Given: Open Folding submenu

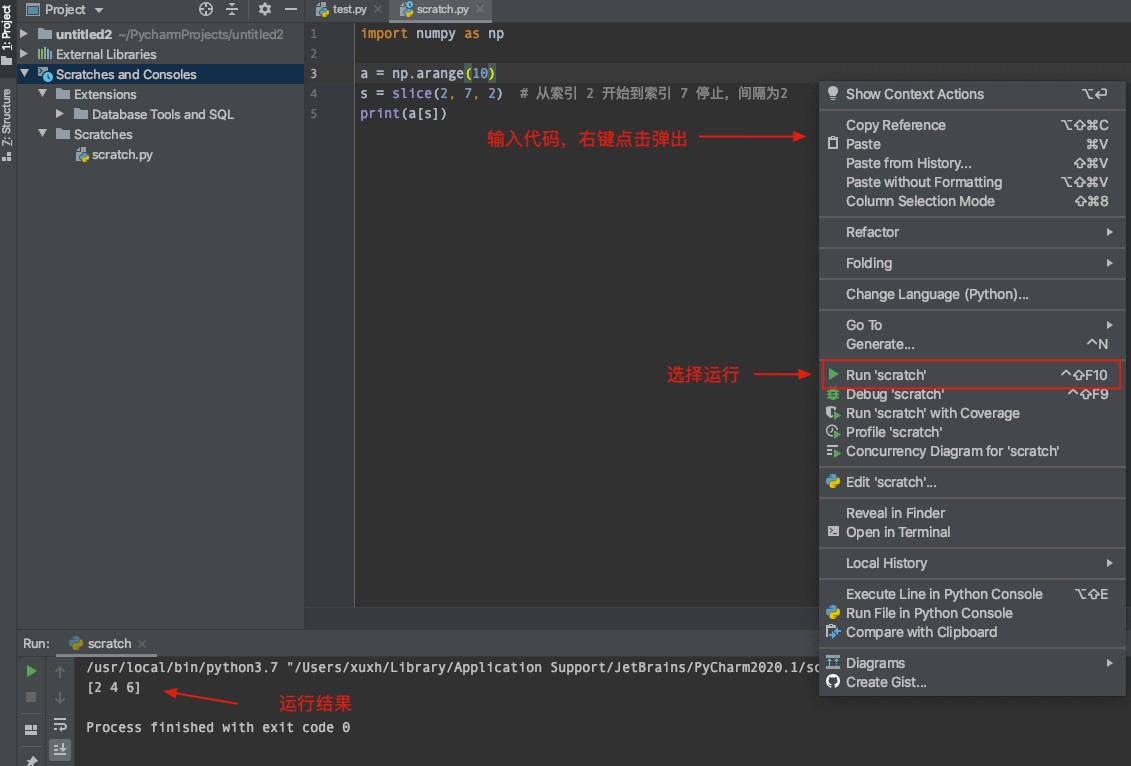Looking at the screenshot, I should pos(972,263).
